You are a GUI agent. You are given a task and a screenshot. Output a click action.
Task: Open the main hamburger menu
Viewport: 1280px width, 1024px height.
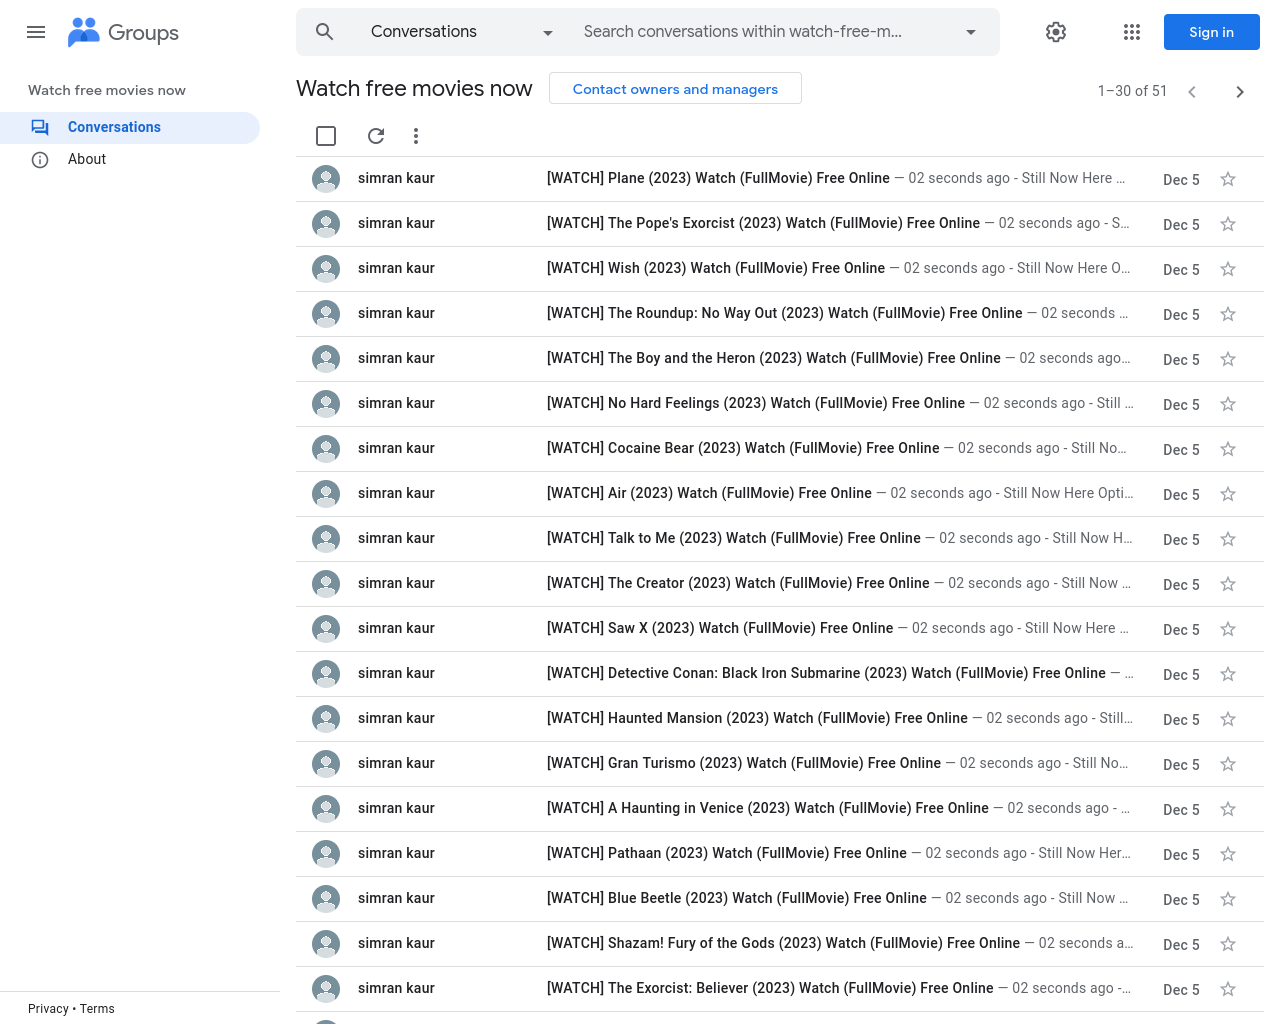point(36,32)
